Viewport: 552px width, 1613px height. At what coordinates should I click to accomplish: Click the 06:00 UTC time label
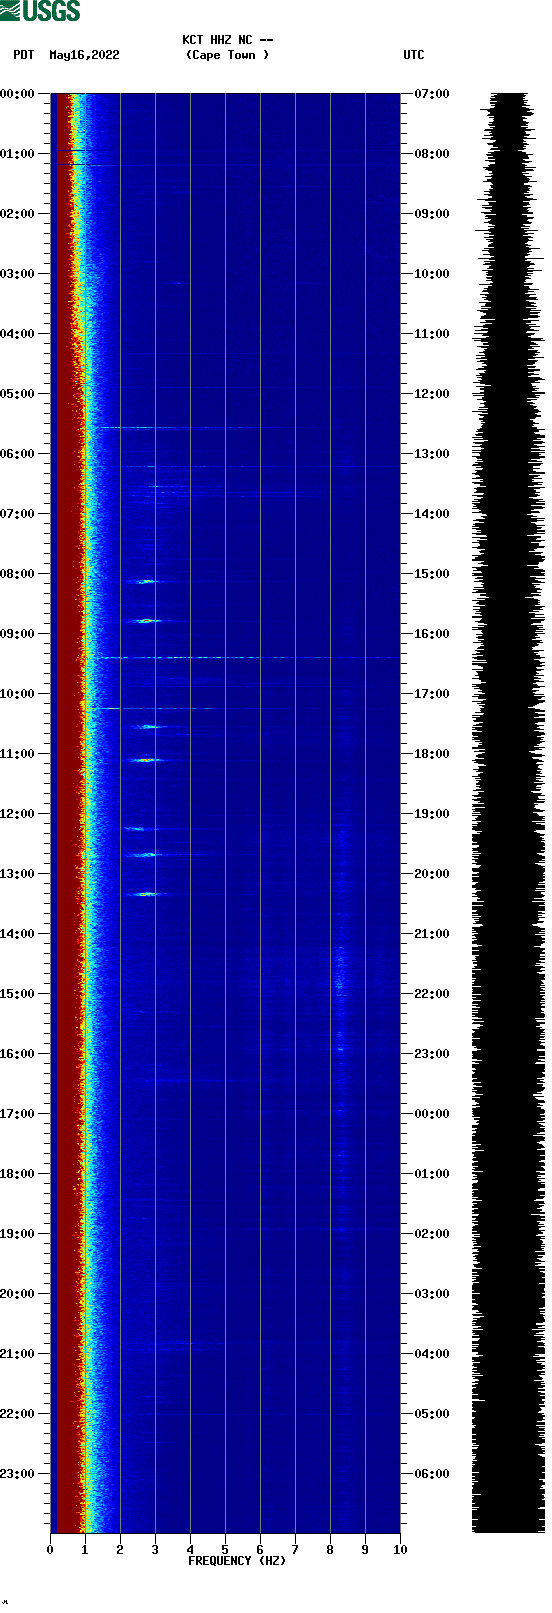[x=432, y=1474]
